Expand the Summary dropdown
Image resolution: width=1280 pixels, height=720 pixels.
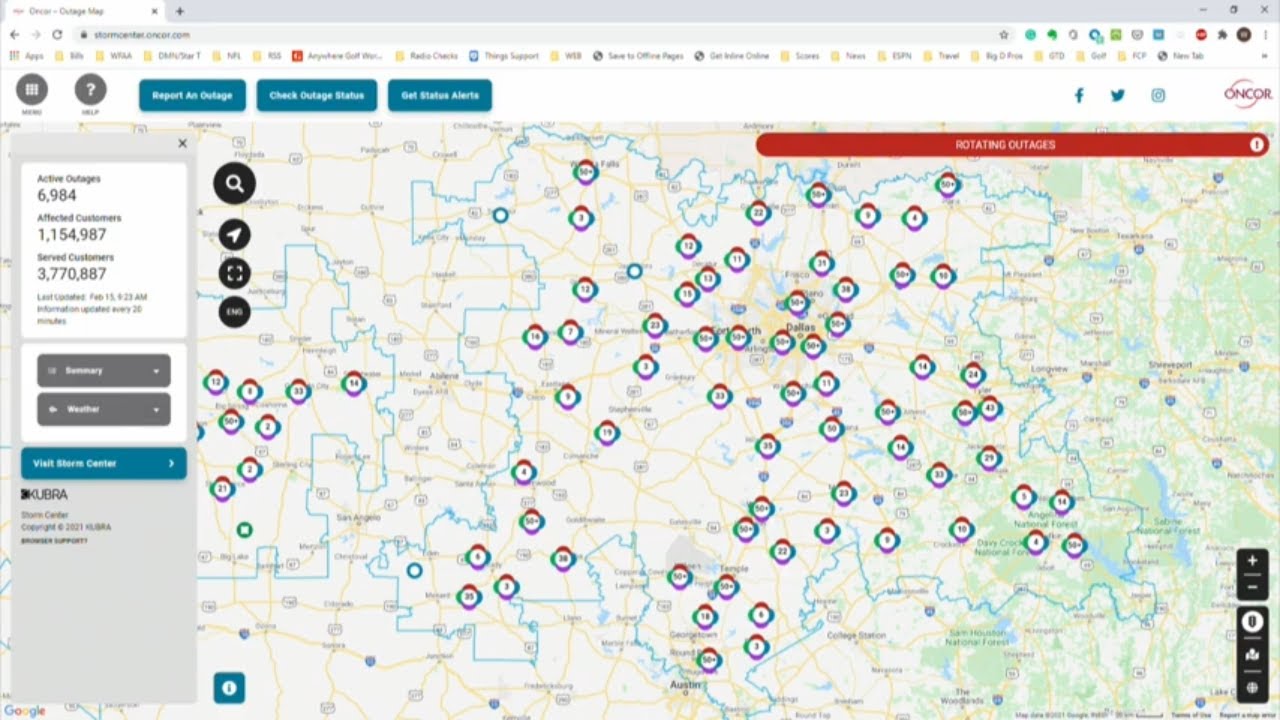pos(104,370)
